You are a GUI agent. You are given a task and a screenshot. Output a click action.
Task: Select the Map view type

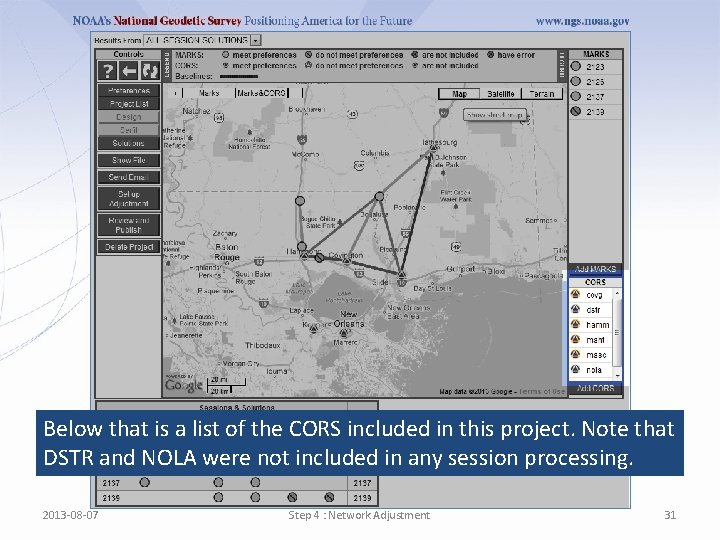[x=459, y=94]
